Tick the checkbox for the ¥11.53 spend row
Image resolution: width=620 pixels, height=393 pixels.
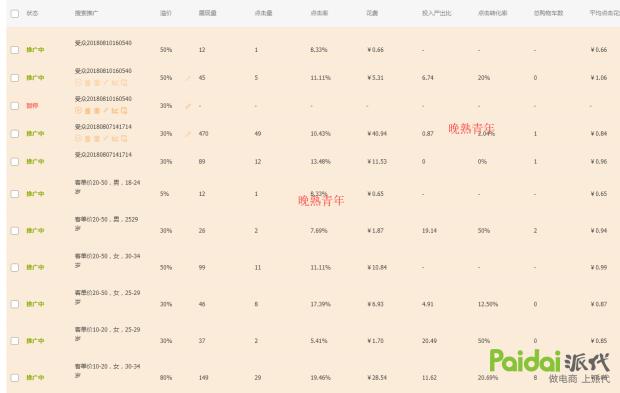point(15,162)
